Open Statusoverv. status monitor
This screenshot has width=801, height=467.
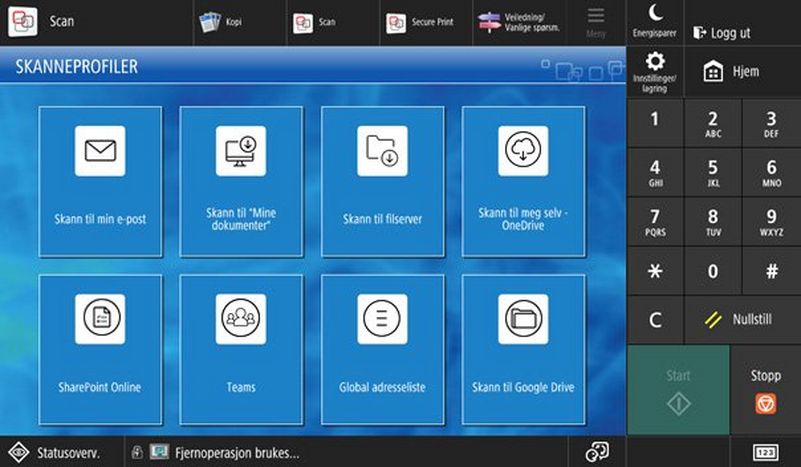[x=60, y=452]
